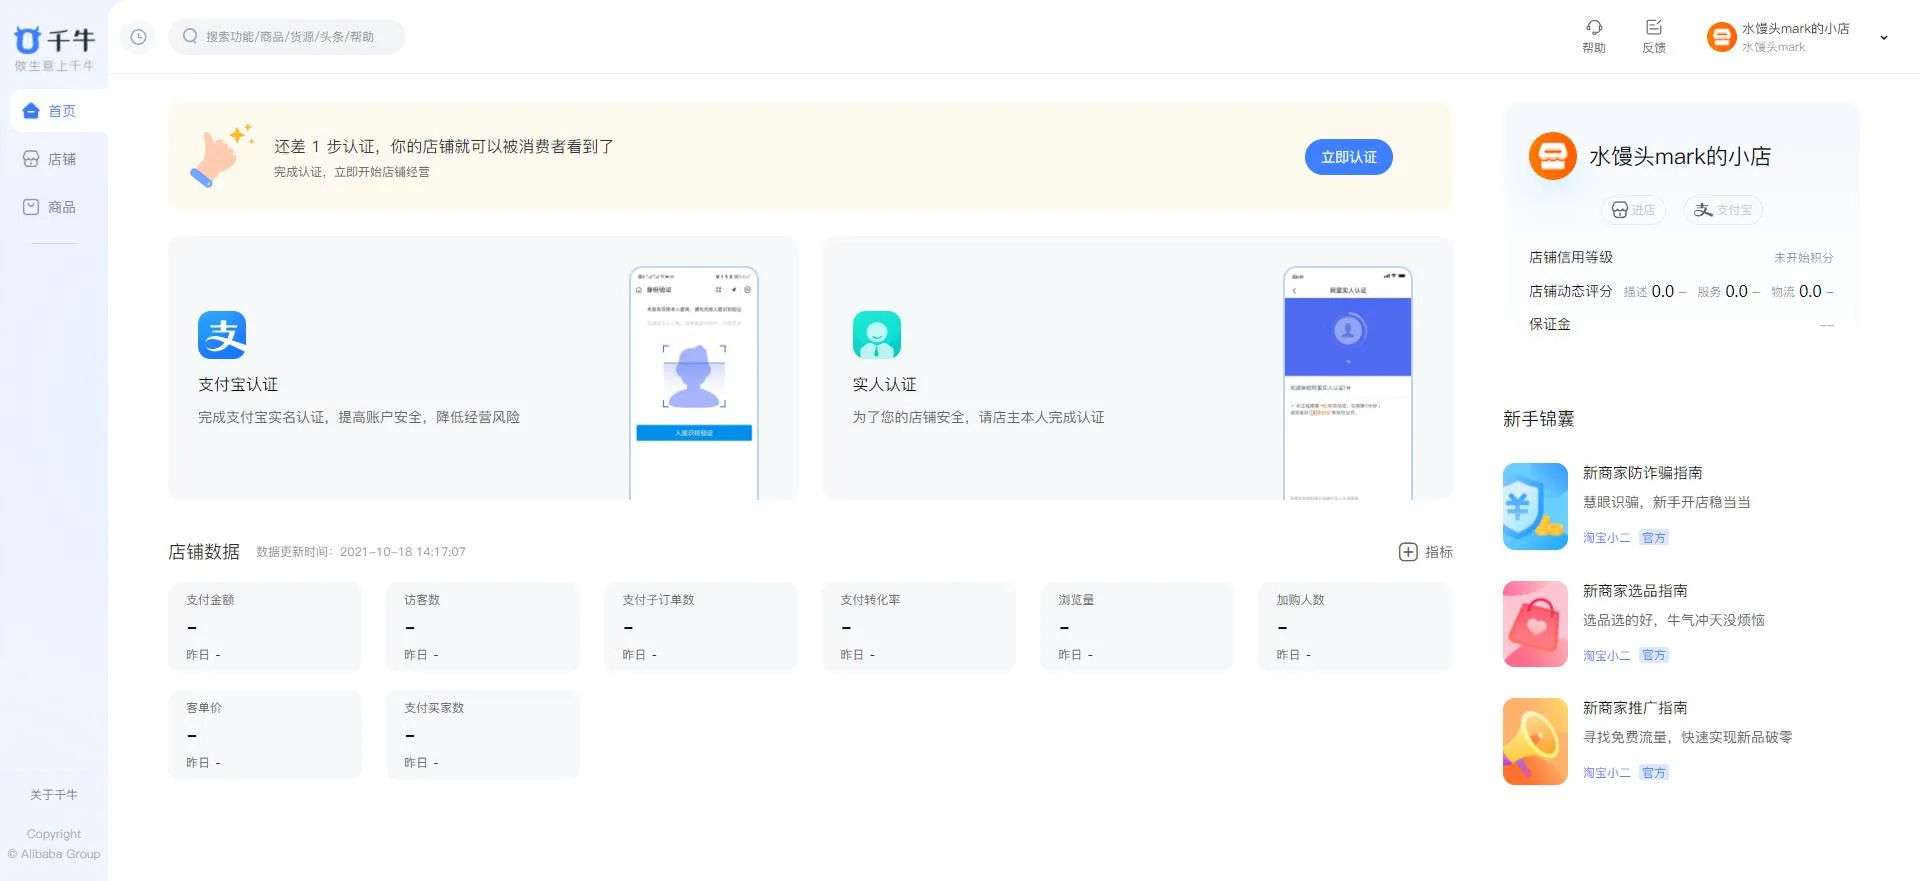This screenshot has height=881, width=1920.
Task: Click 官方 tag under 新商家推广指南
Action: (1654, 773)
